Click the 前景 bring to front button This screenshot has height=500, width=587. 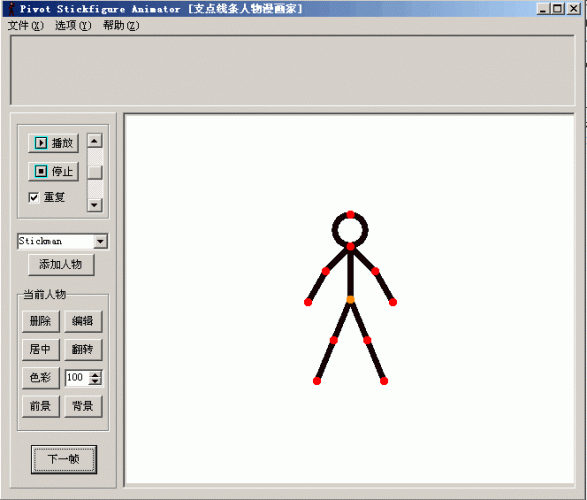tap(40, 406)
